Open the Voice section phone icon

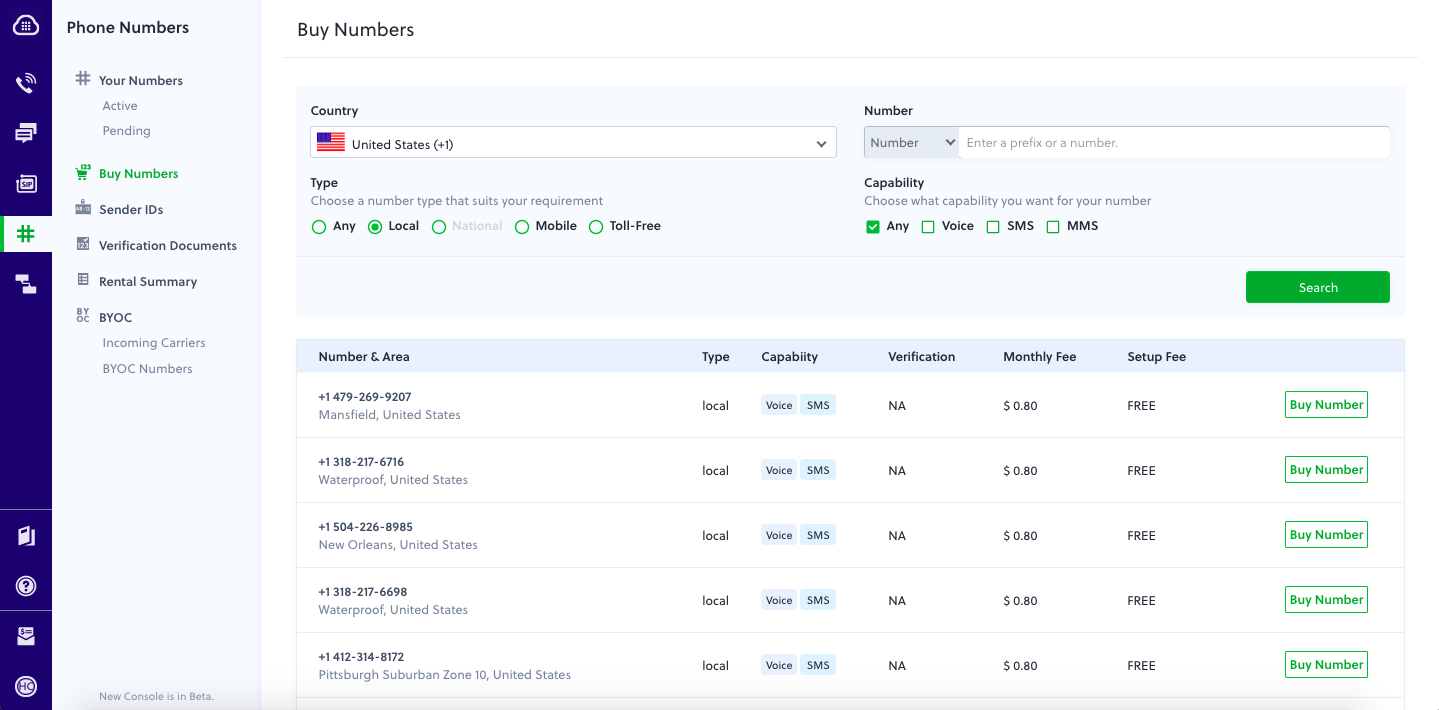26,83
